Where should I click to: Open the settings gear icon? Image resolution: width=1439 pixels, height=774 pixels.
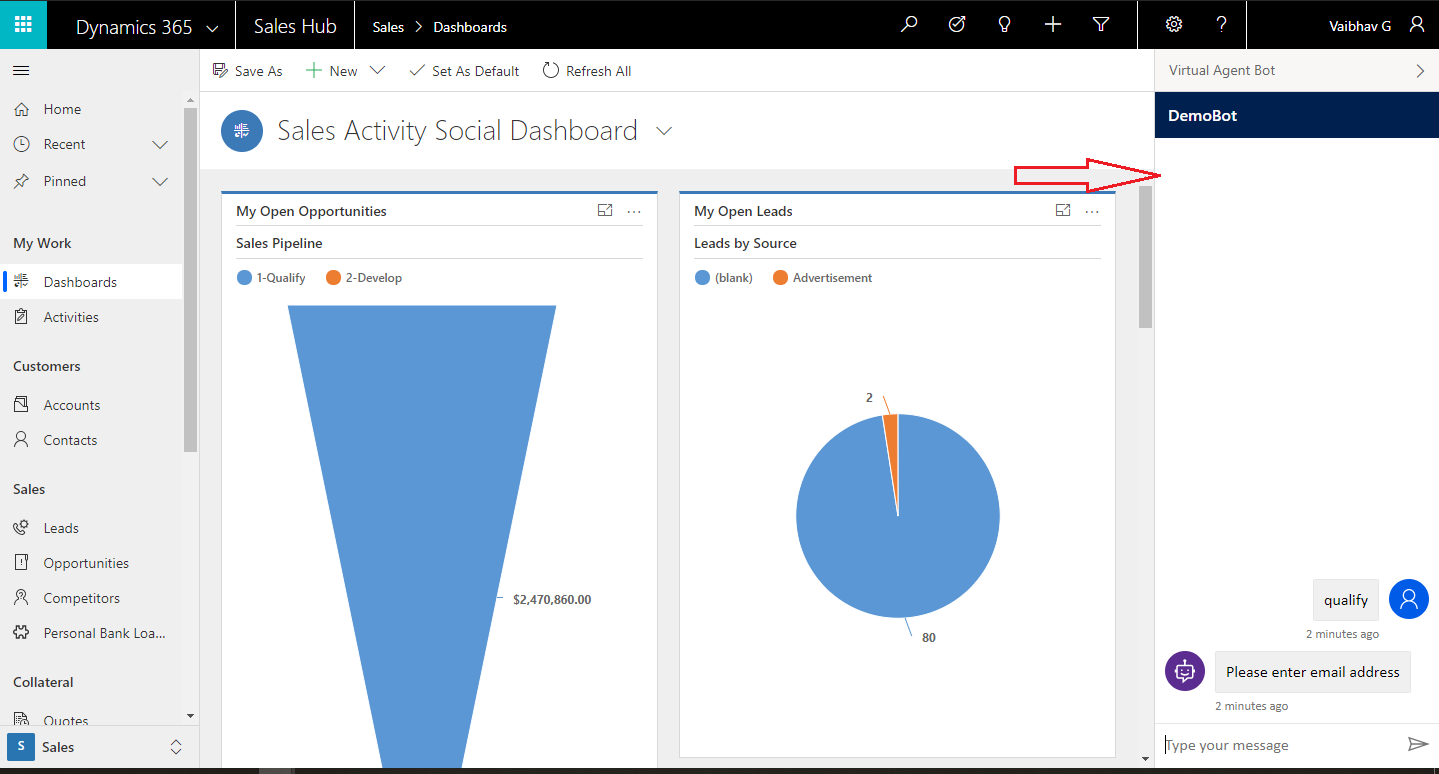(x=1174, y=25)
